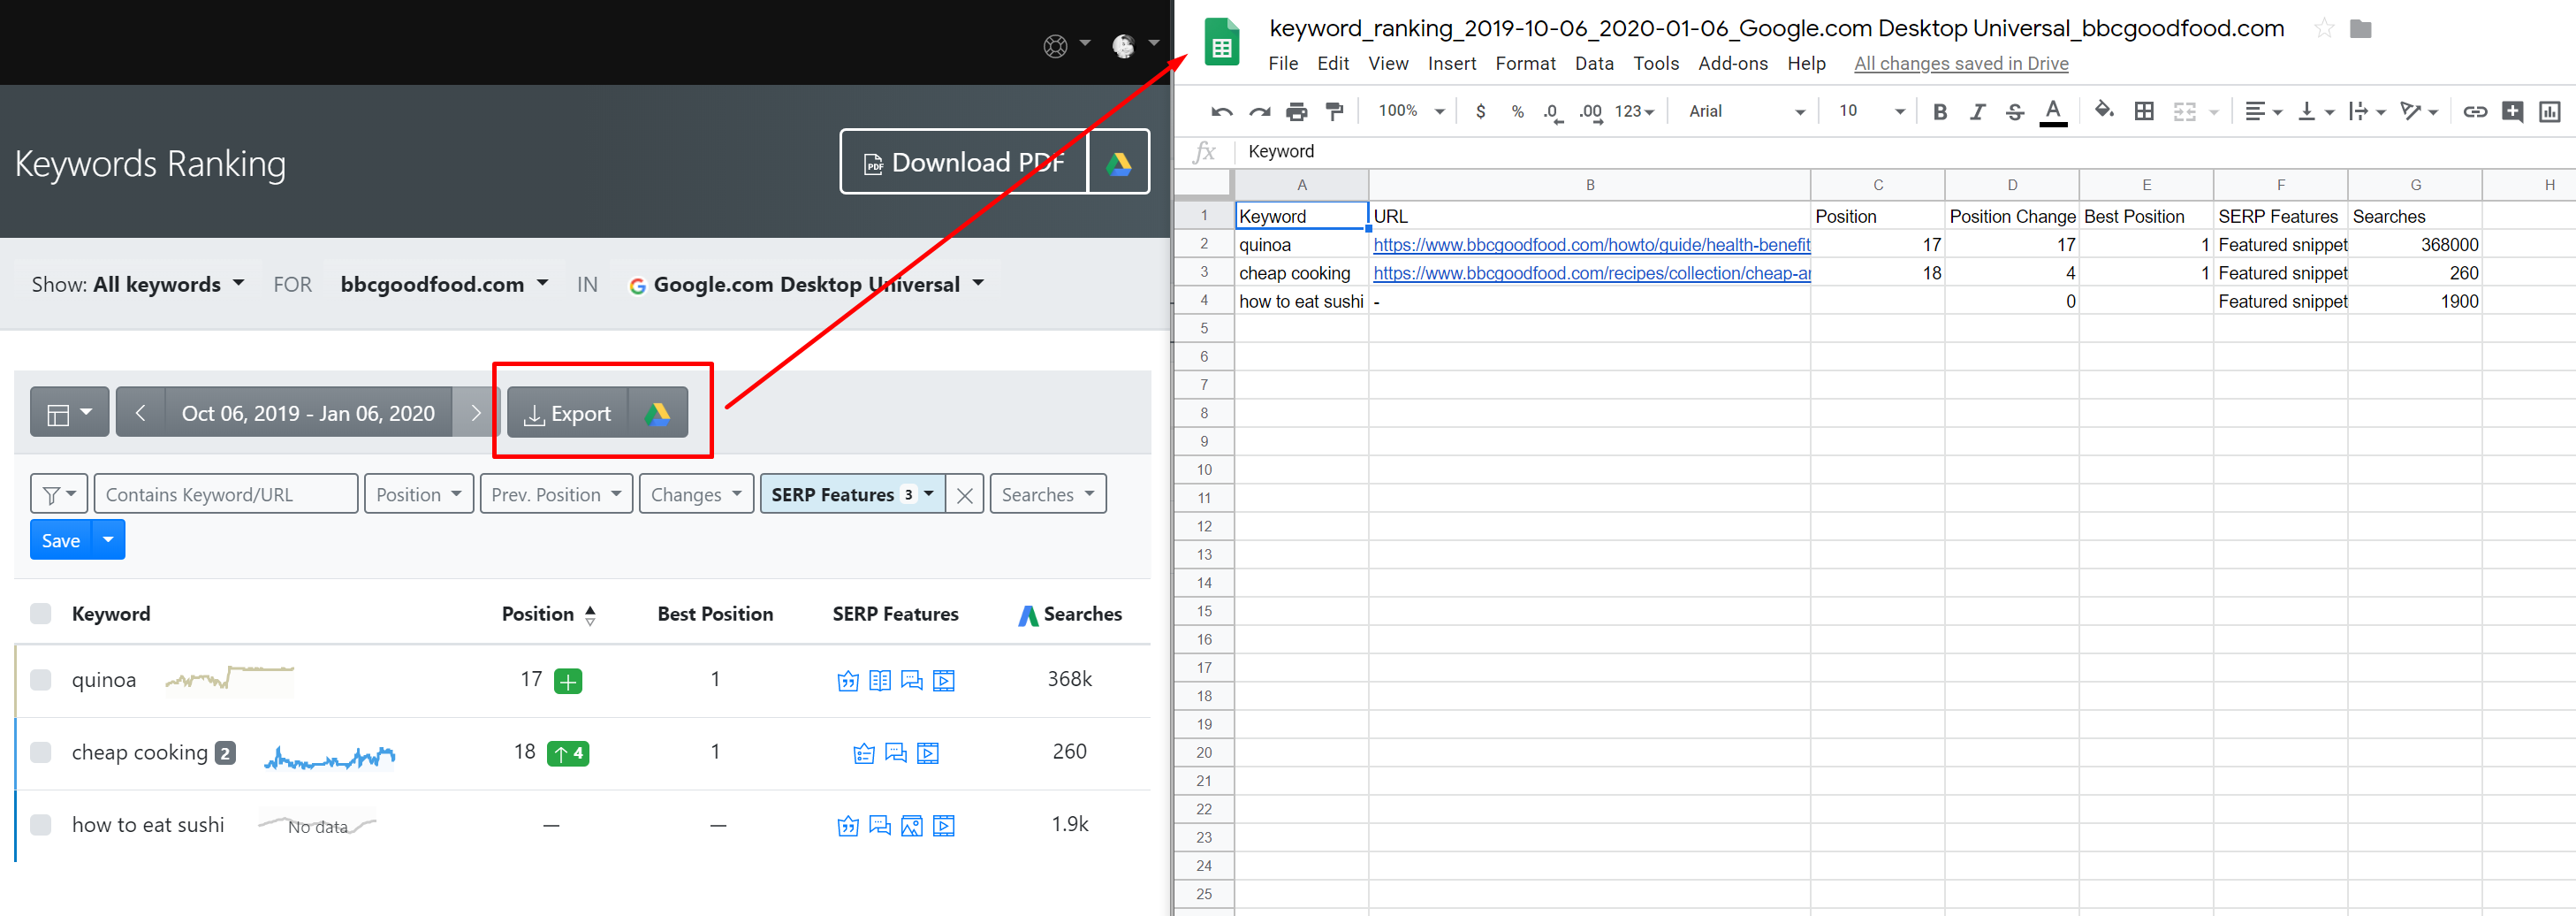This screenshot has width=2576, height=916.
Task: Click the Google Sheets home logo
Action: coord(1221,42)
